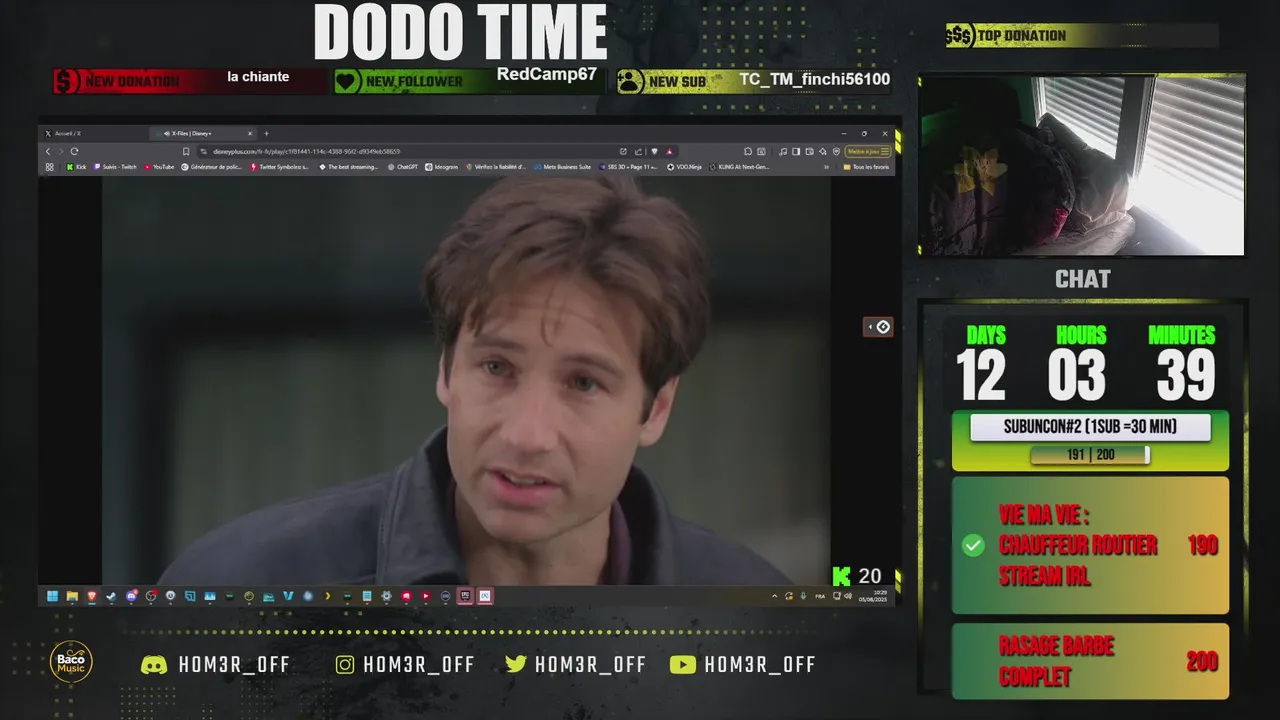Open the Suivis - Twitch bookmark

[116, 167]
